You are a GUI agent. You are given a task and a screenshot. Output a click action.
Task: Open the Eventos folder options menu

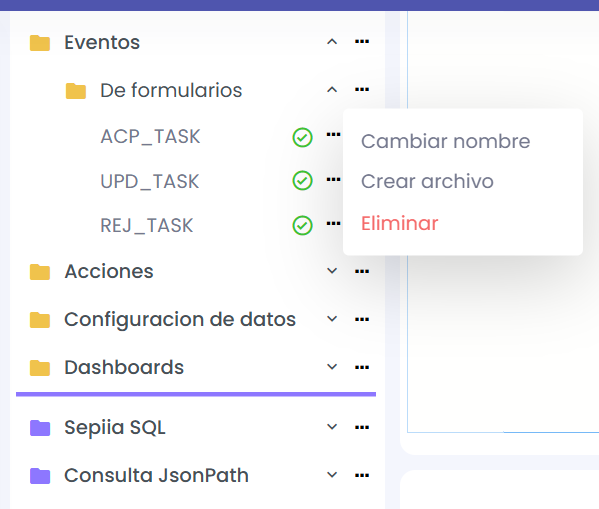coord(362,41)
